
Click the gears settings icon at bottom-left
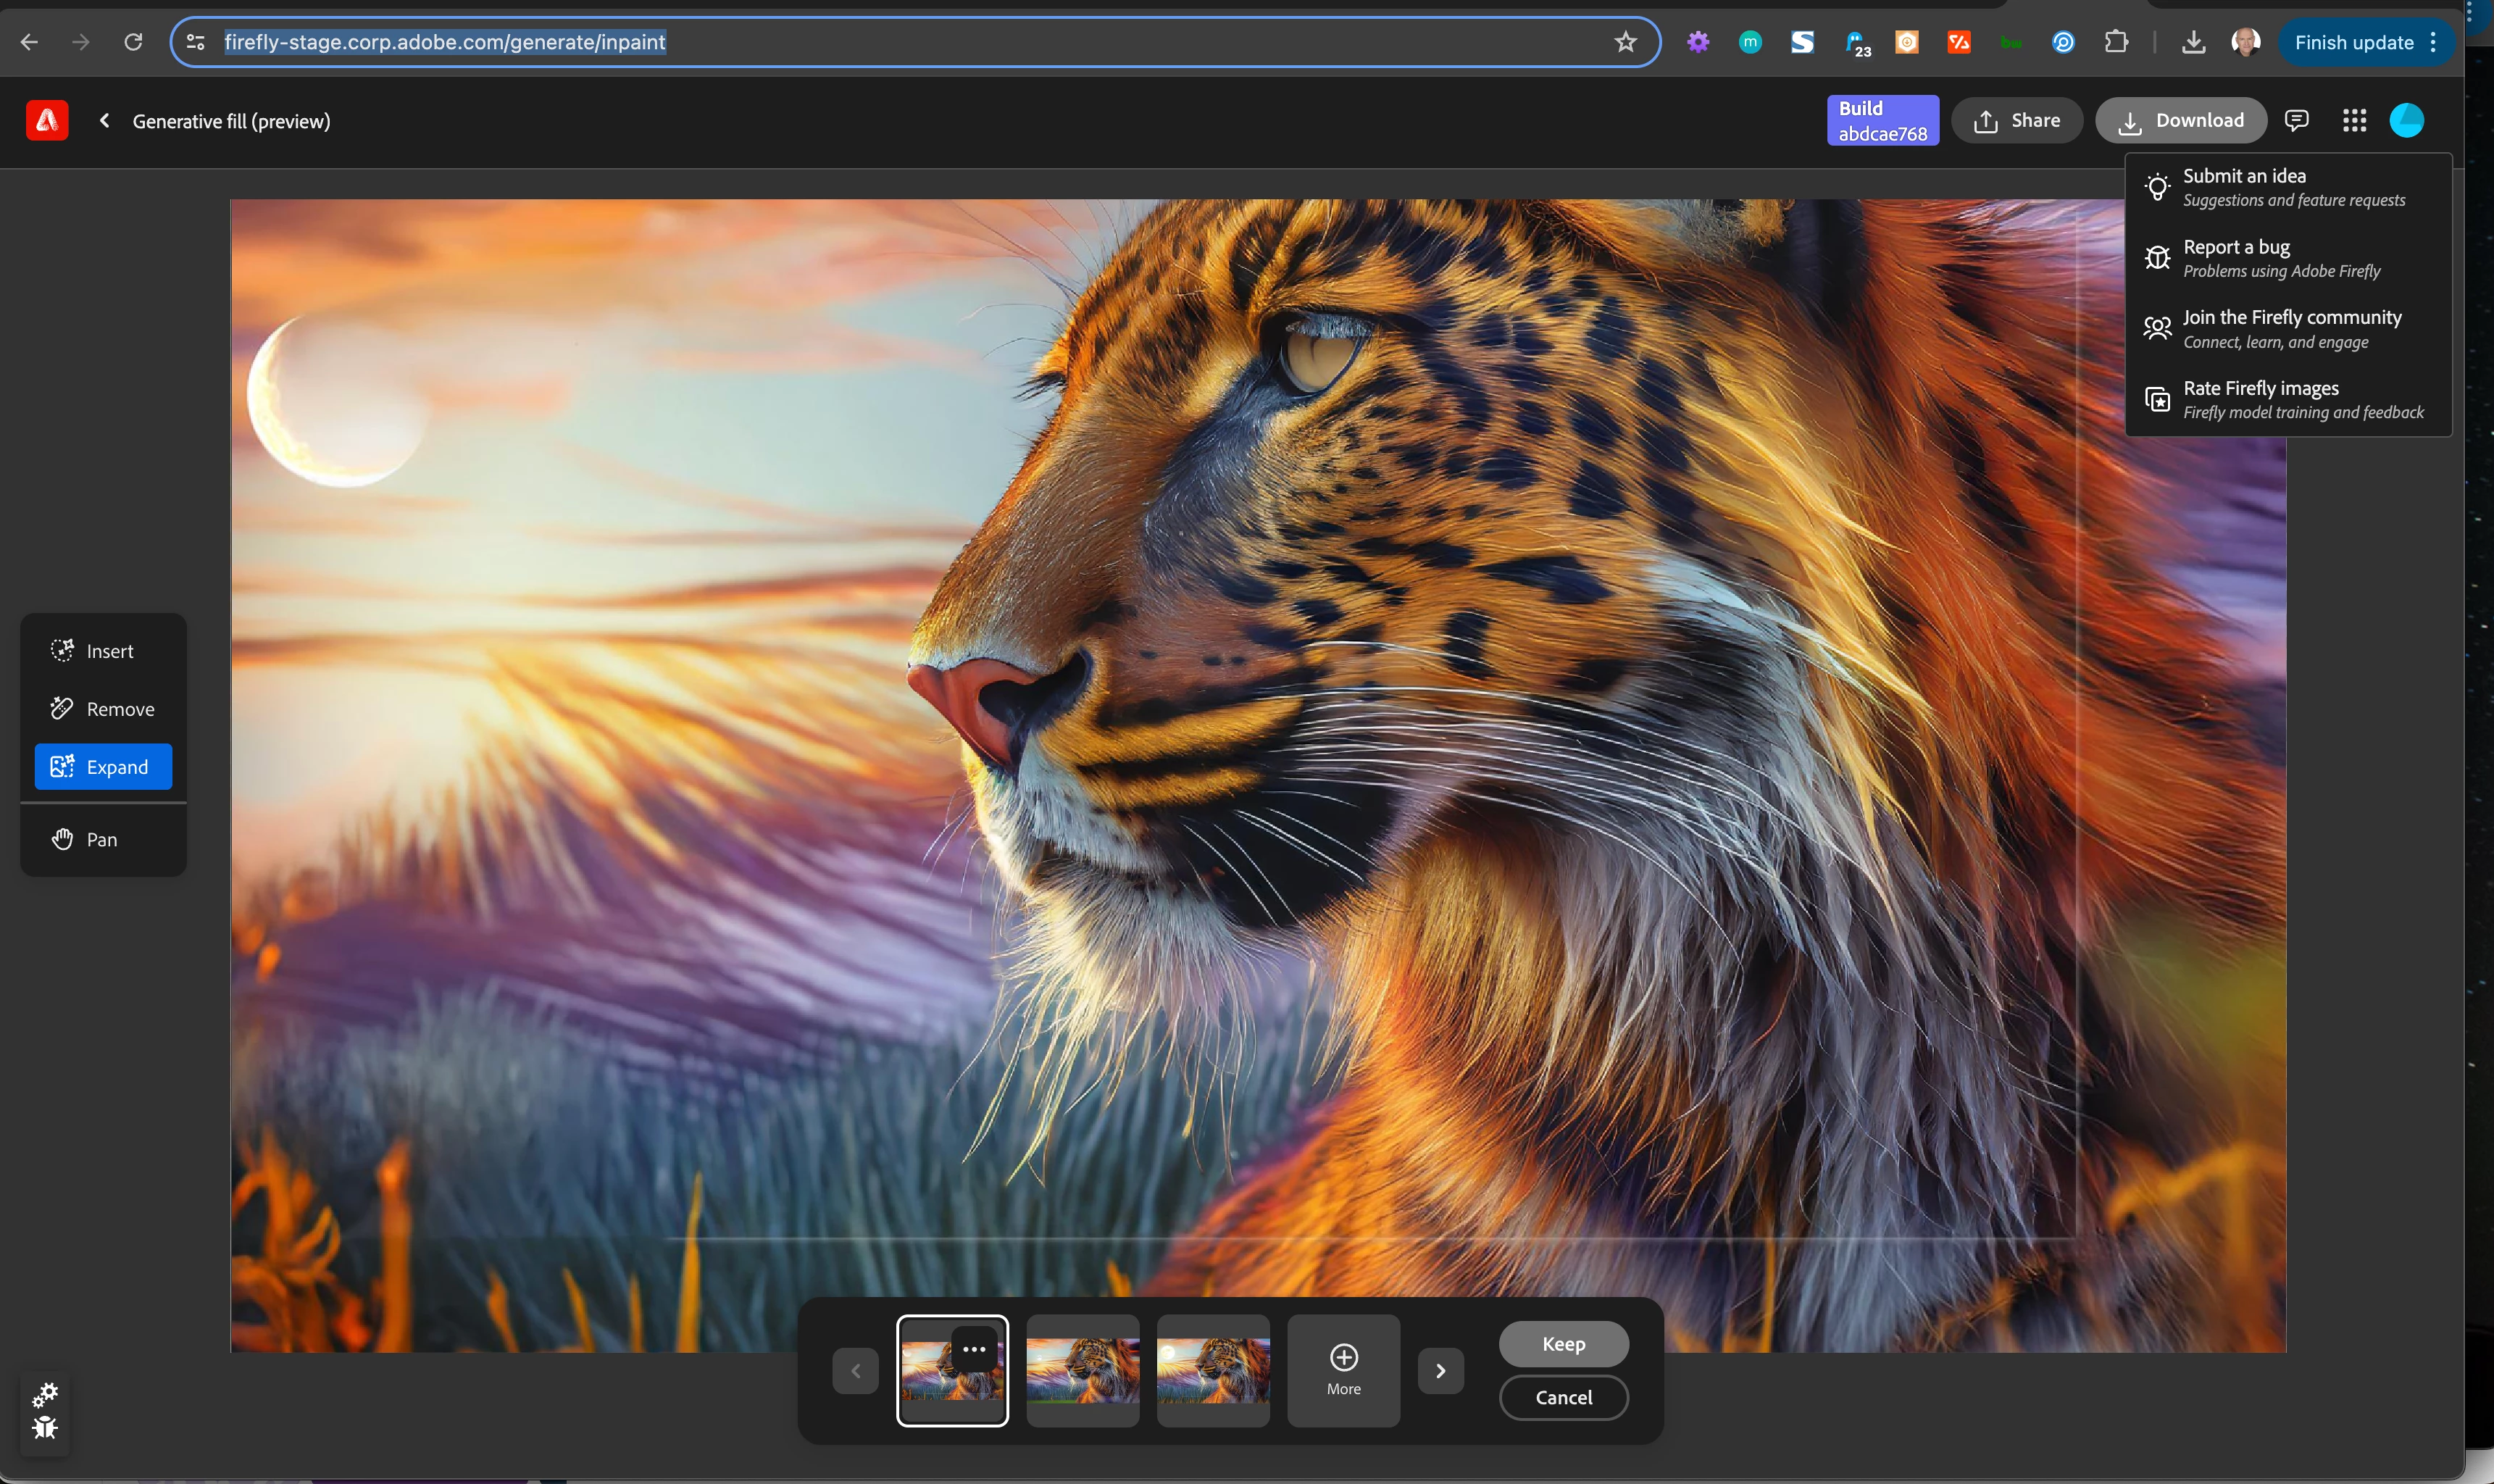pyautogui.click(x=45, y=1394)
